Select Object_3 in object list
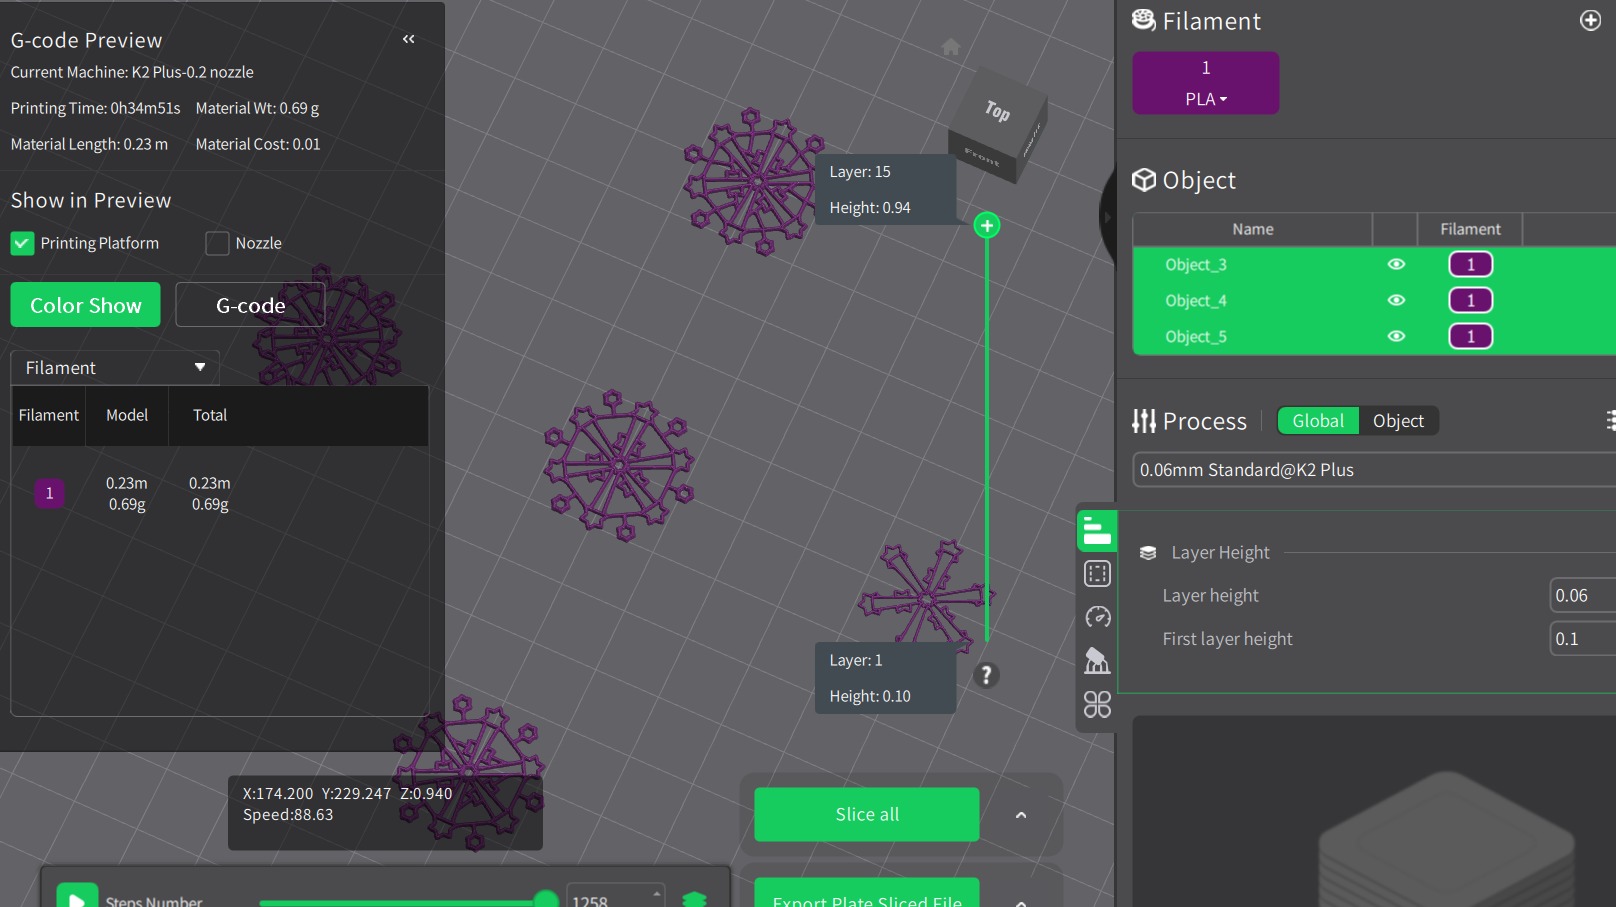The image size is (1616, 907). [x=1196, y=265]
